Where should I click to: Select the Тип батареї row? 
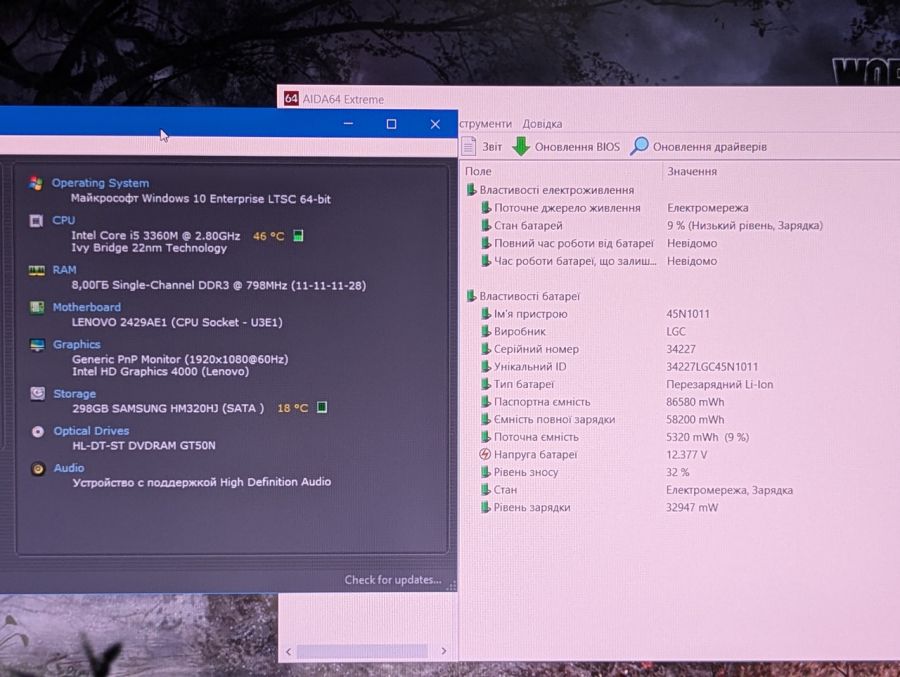[x=627, y=384]
